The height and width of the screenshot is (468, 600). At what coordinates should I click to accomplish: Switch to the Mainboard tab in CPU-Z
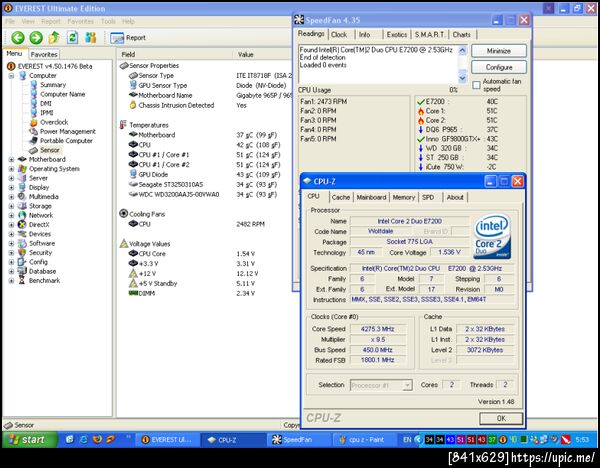point(371,197)
